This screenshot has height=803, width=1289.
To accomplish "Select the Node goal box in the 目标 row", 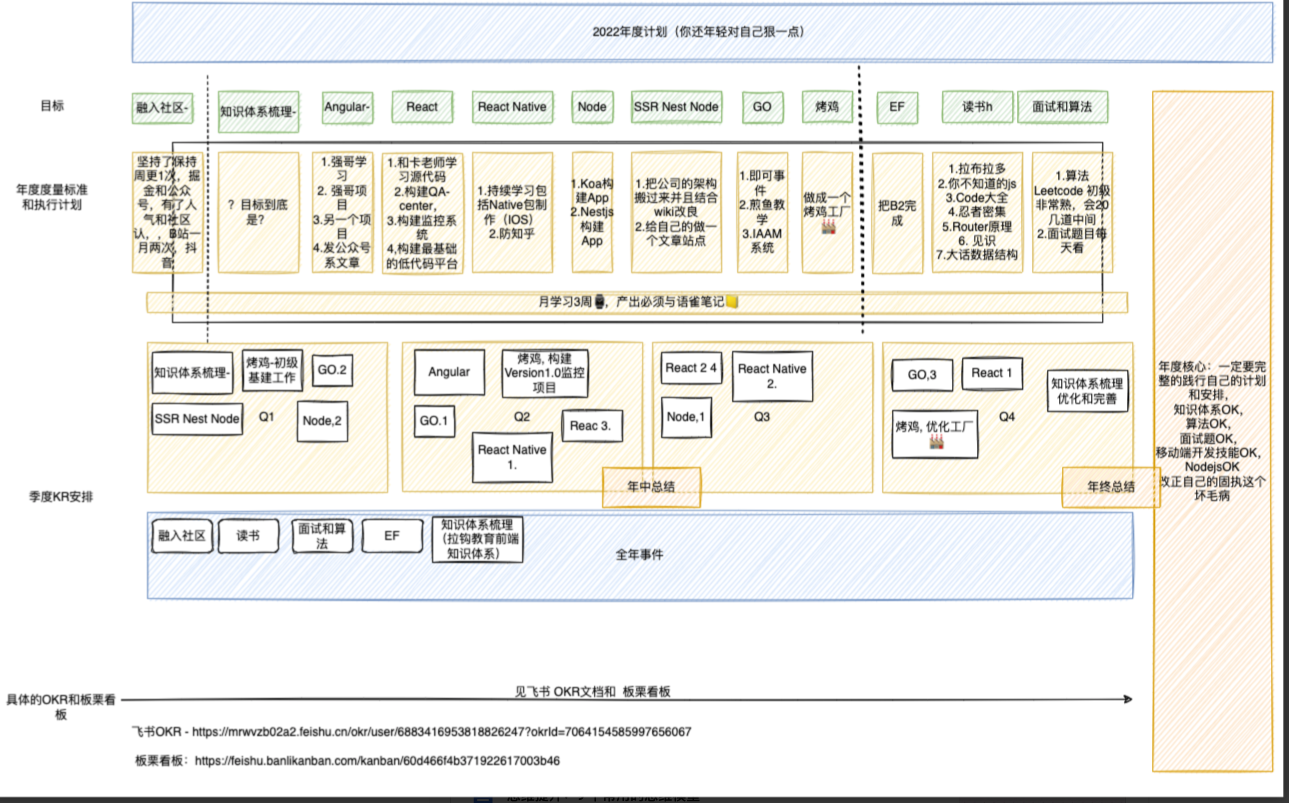I will tap(592, 107).
